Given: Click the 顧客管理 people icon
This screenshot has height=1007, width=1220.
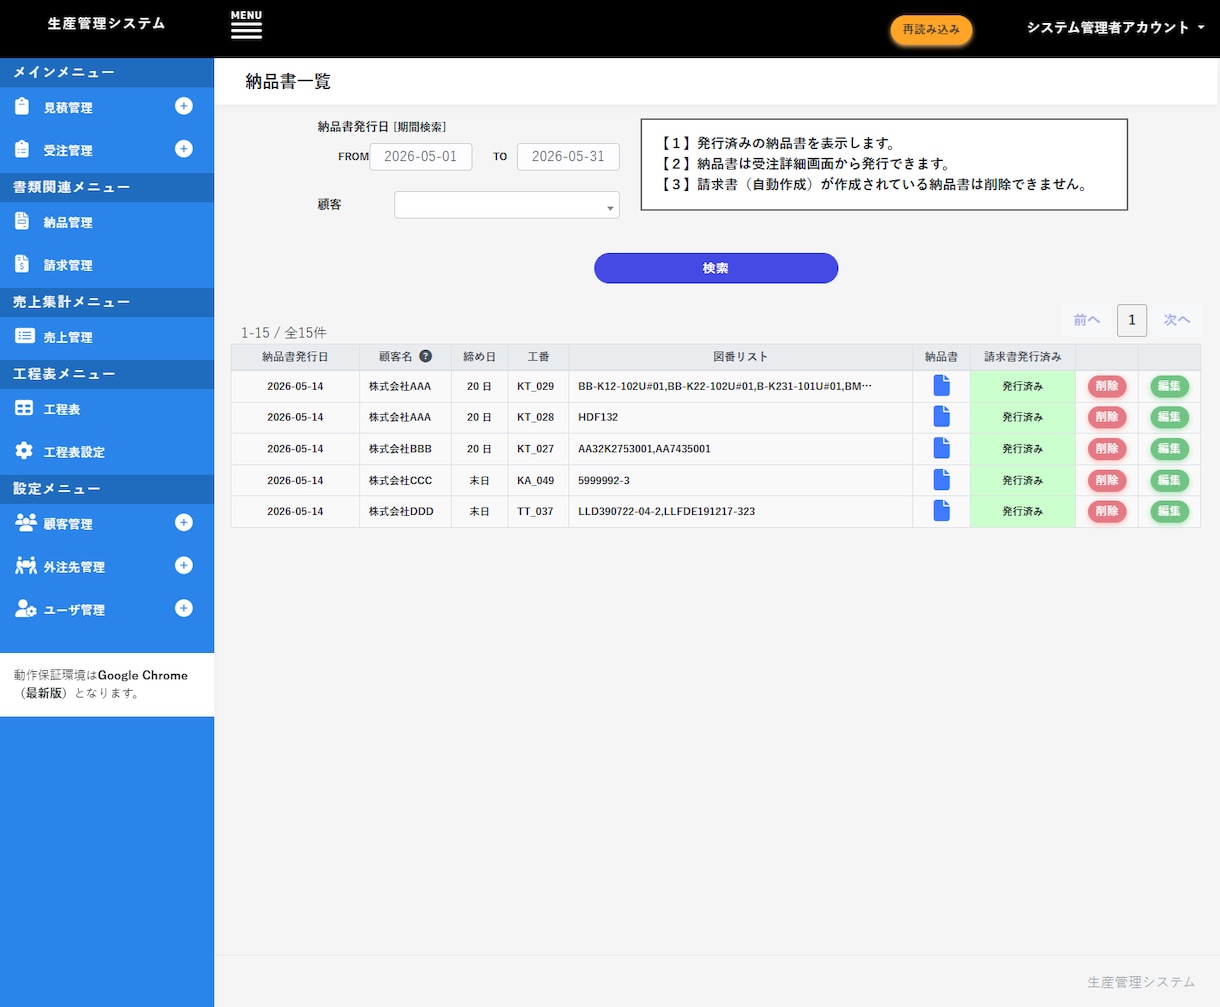Looking at the screenshot, I should coord(26,523).
